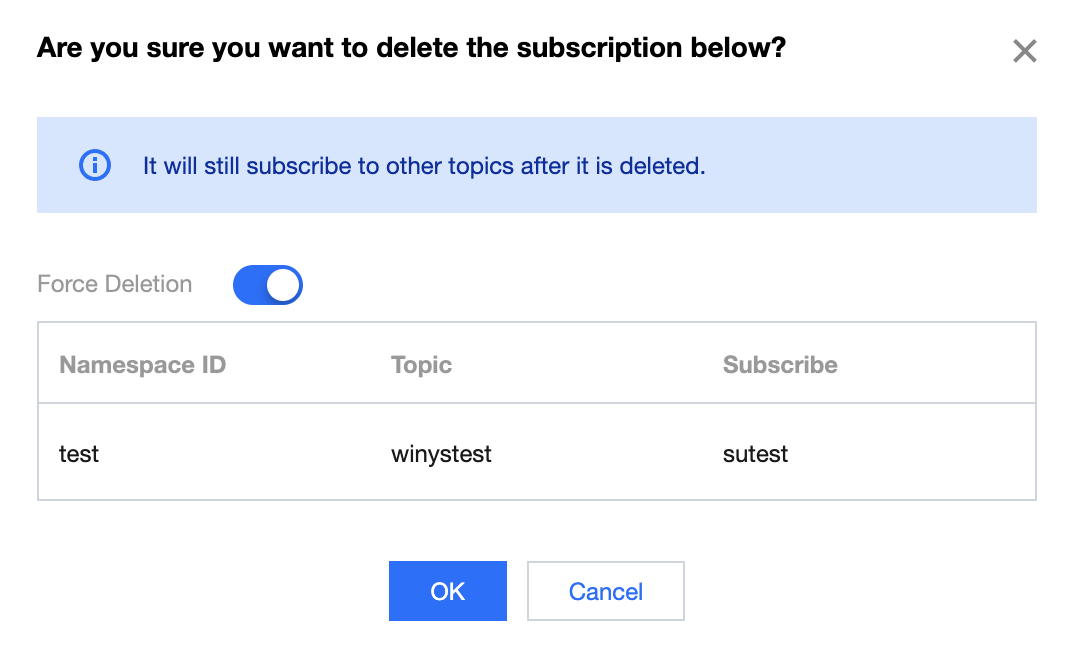The height and width of the screenshot is (646, 1068).
Task: Disable the Force Deletion switch
Action: pyautogui.click(x=267, y=285)
